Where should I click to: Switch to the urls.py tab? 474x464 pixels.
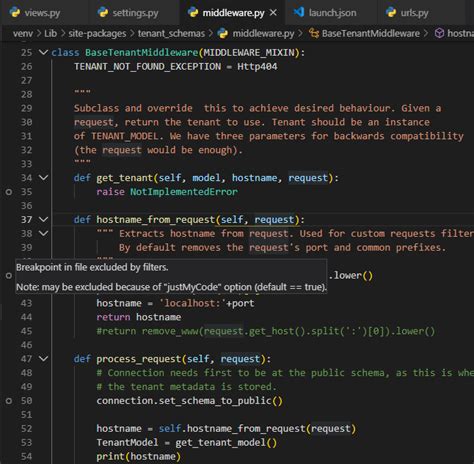click(x=414, y=13)
